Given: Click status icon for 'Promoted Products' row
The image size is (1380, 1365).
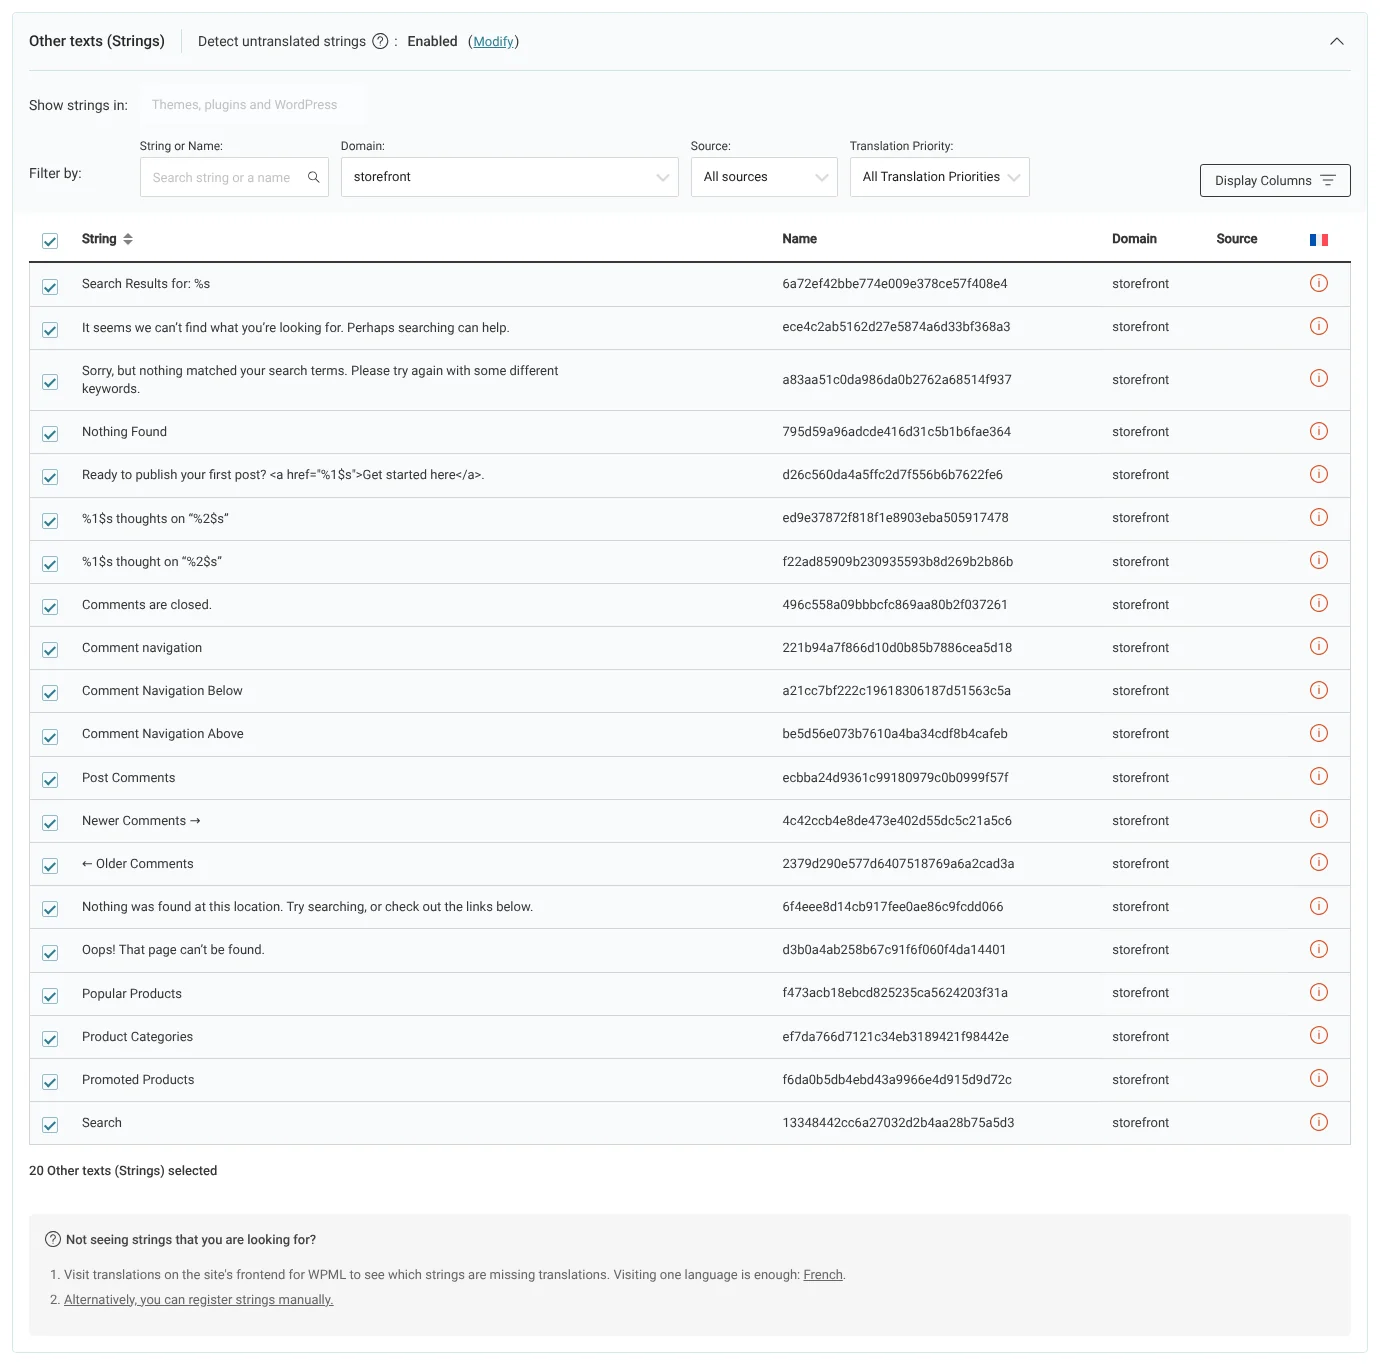Looking at the screenshot, I should 1319,1078.
